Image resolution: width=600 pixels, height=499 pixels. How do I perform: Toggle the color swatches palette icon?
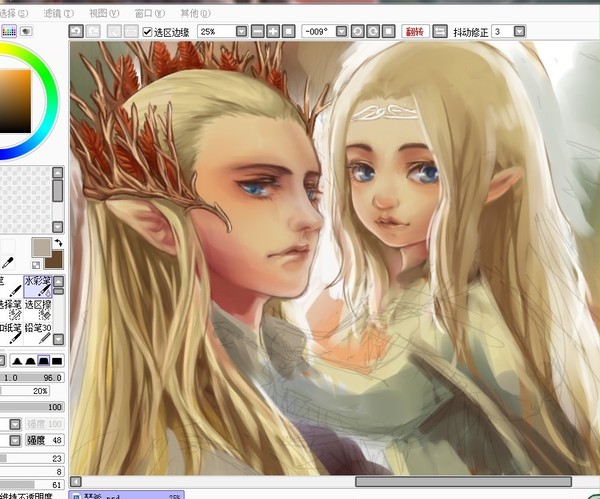point(9,31)
